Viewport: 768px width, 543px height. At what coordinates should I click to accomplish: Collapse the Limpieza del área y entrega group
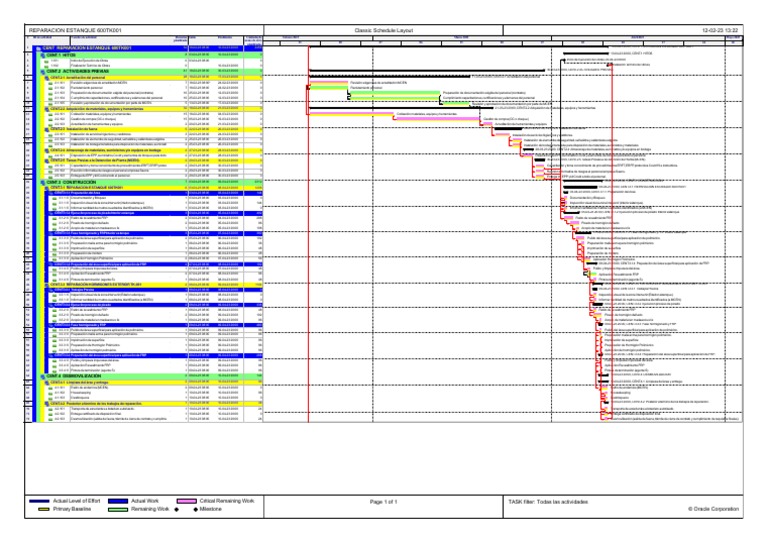coord(47,382)
